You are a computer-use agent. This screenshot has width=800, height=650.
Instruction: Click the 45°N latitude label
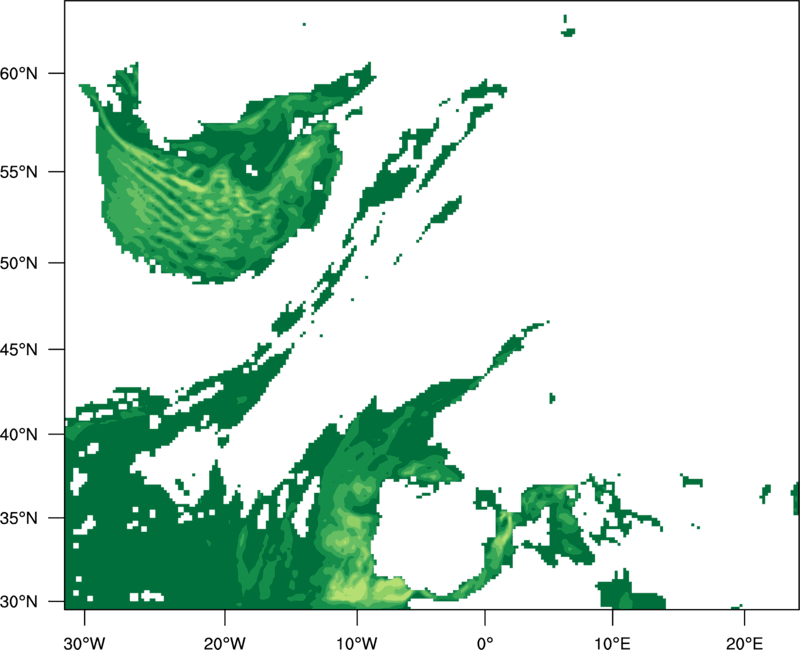(x=18, y=349)
